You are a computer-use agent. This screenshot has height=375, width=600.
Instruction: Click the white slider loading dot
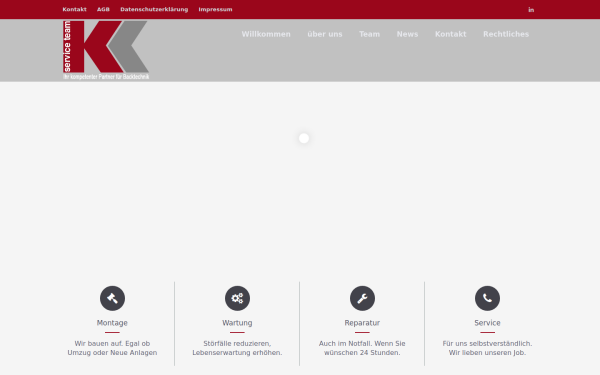coord(304,138)
